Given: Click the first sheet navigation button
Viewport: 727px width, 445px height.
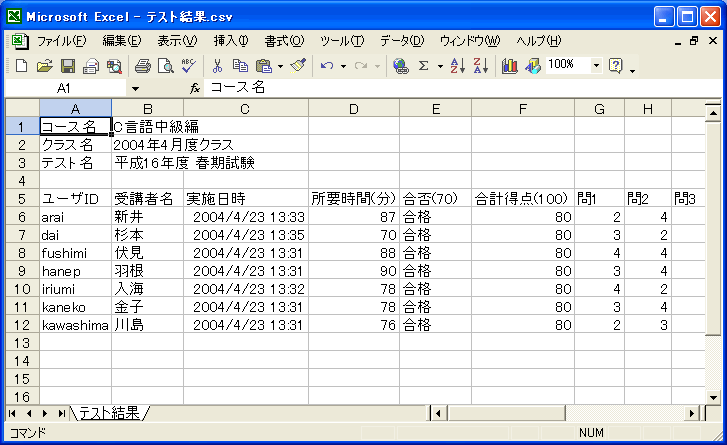Looking at the screenshot, I should point(13,413).
